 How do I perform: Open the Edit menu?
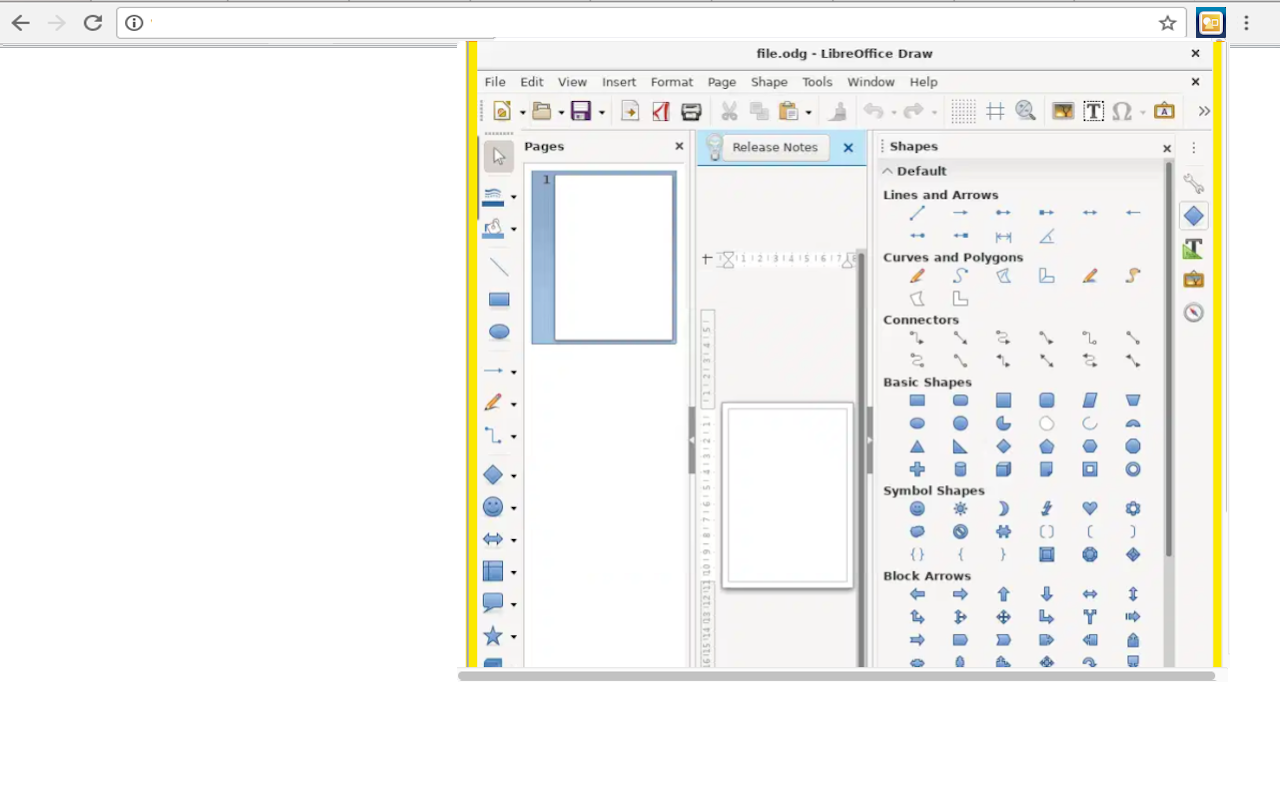[532, 82]
